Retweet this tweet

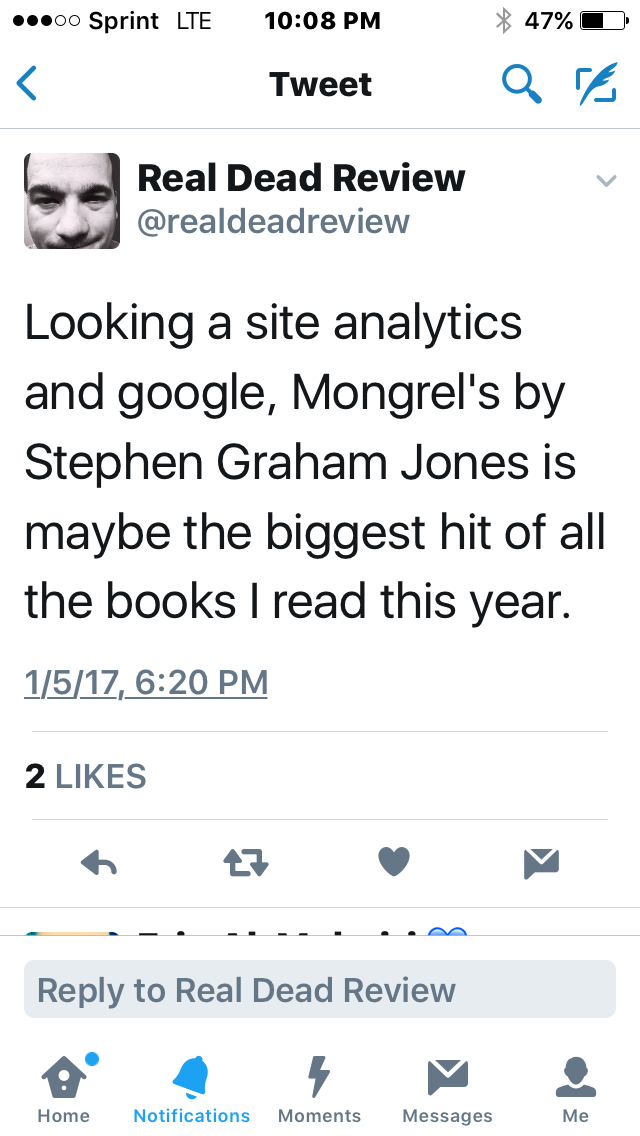[245, 862]
